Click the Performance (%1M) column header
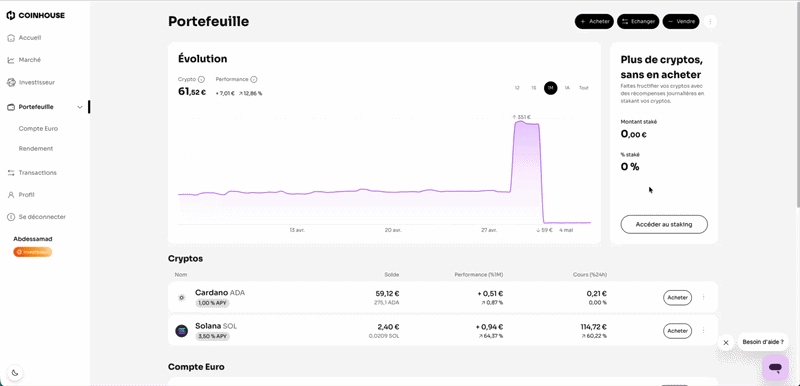Viewport: 800px width, 386px height. coord(479,275)
